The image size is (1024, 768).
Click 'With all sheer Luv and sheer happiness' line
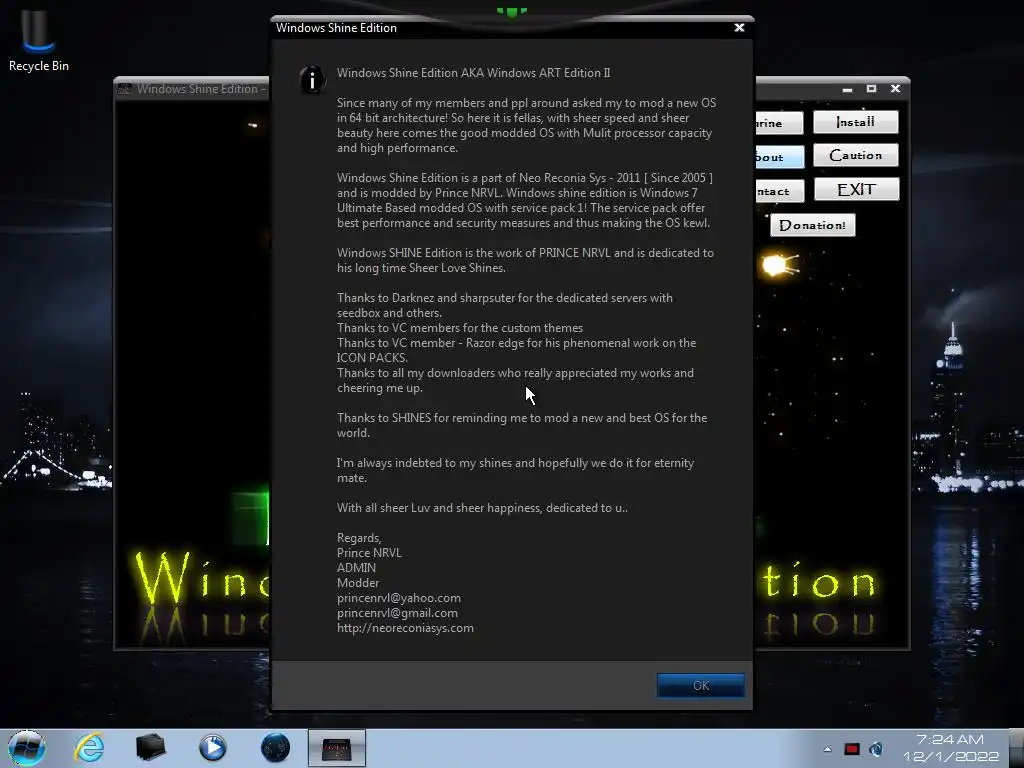pos(483,507)
